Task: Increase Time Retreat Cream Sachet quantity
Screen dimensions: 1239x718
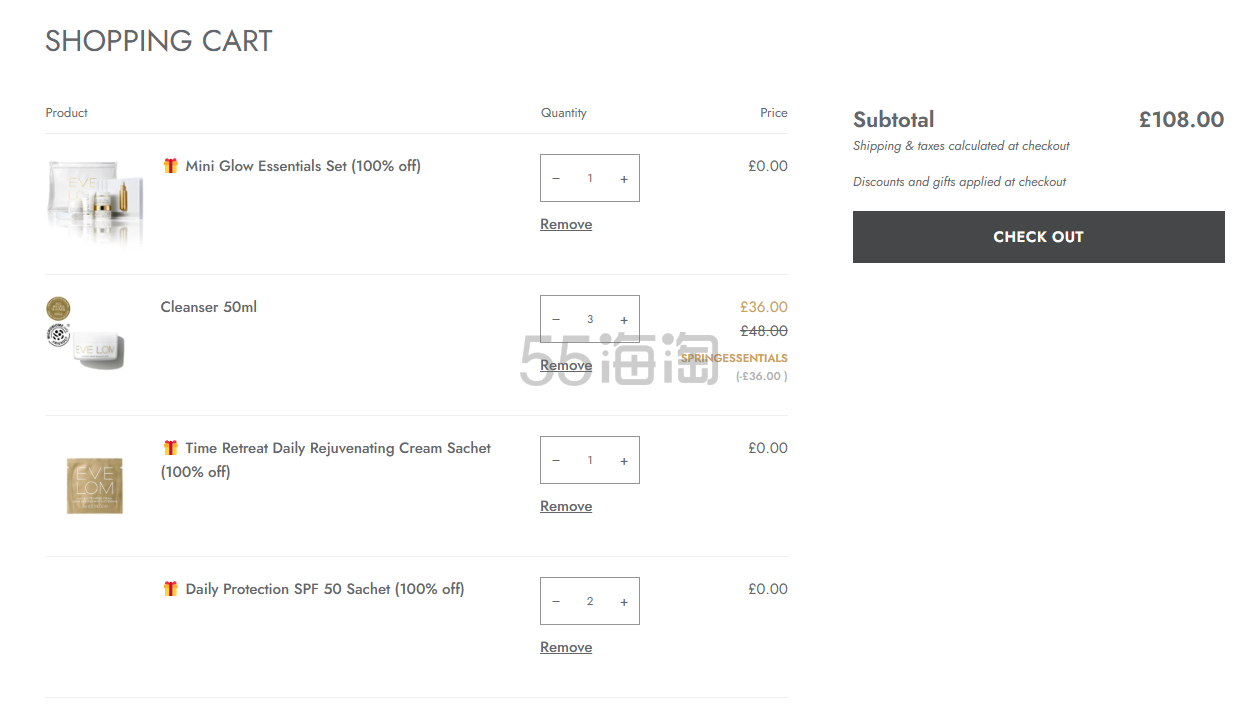Action: [x=624, y=461]
